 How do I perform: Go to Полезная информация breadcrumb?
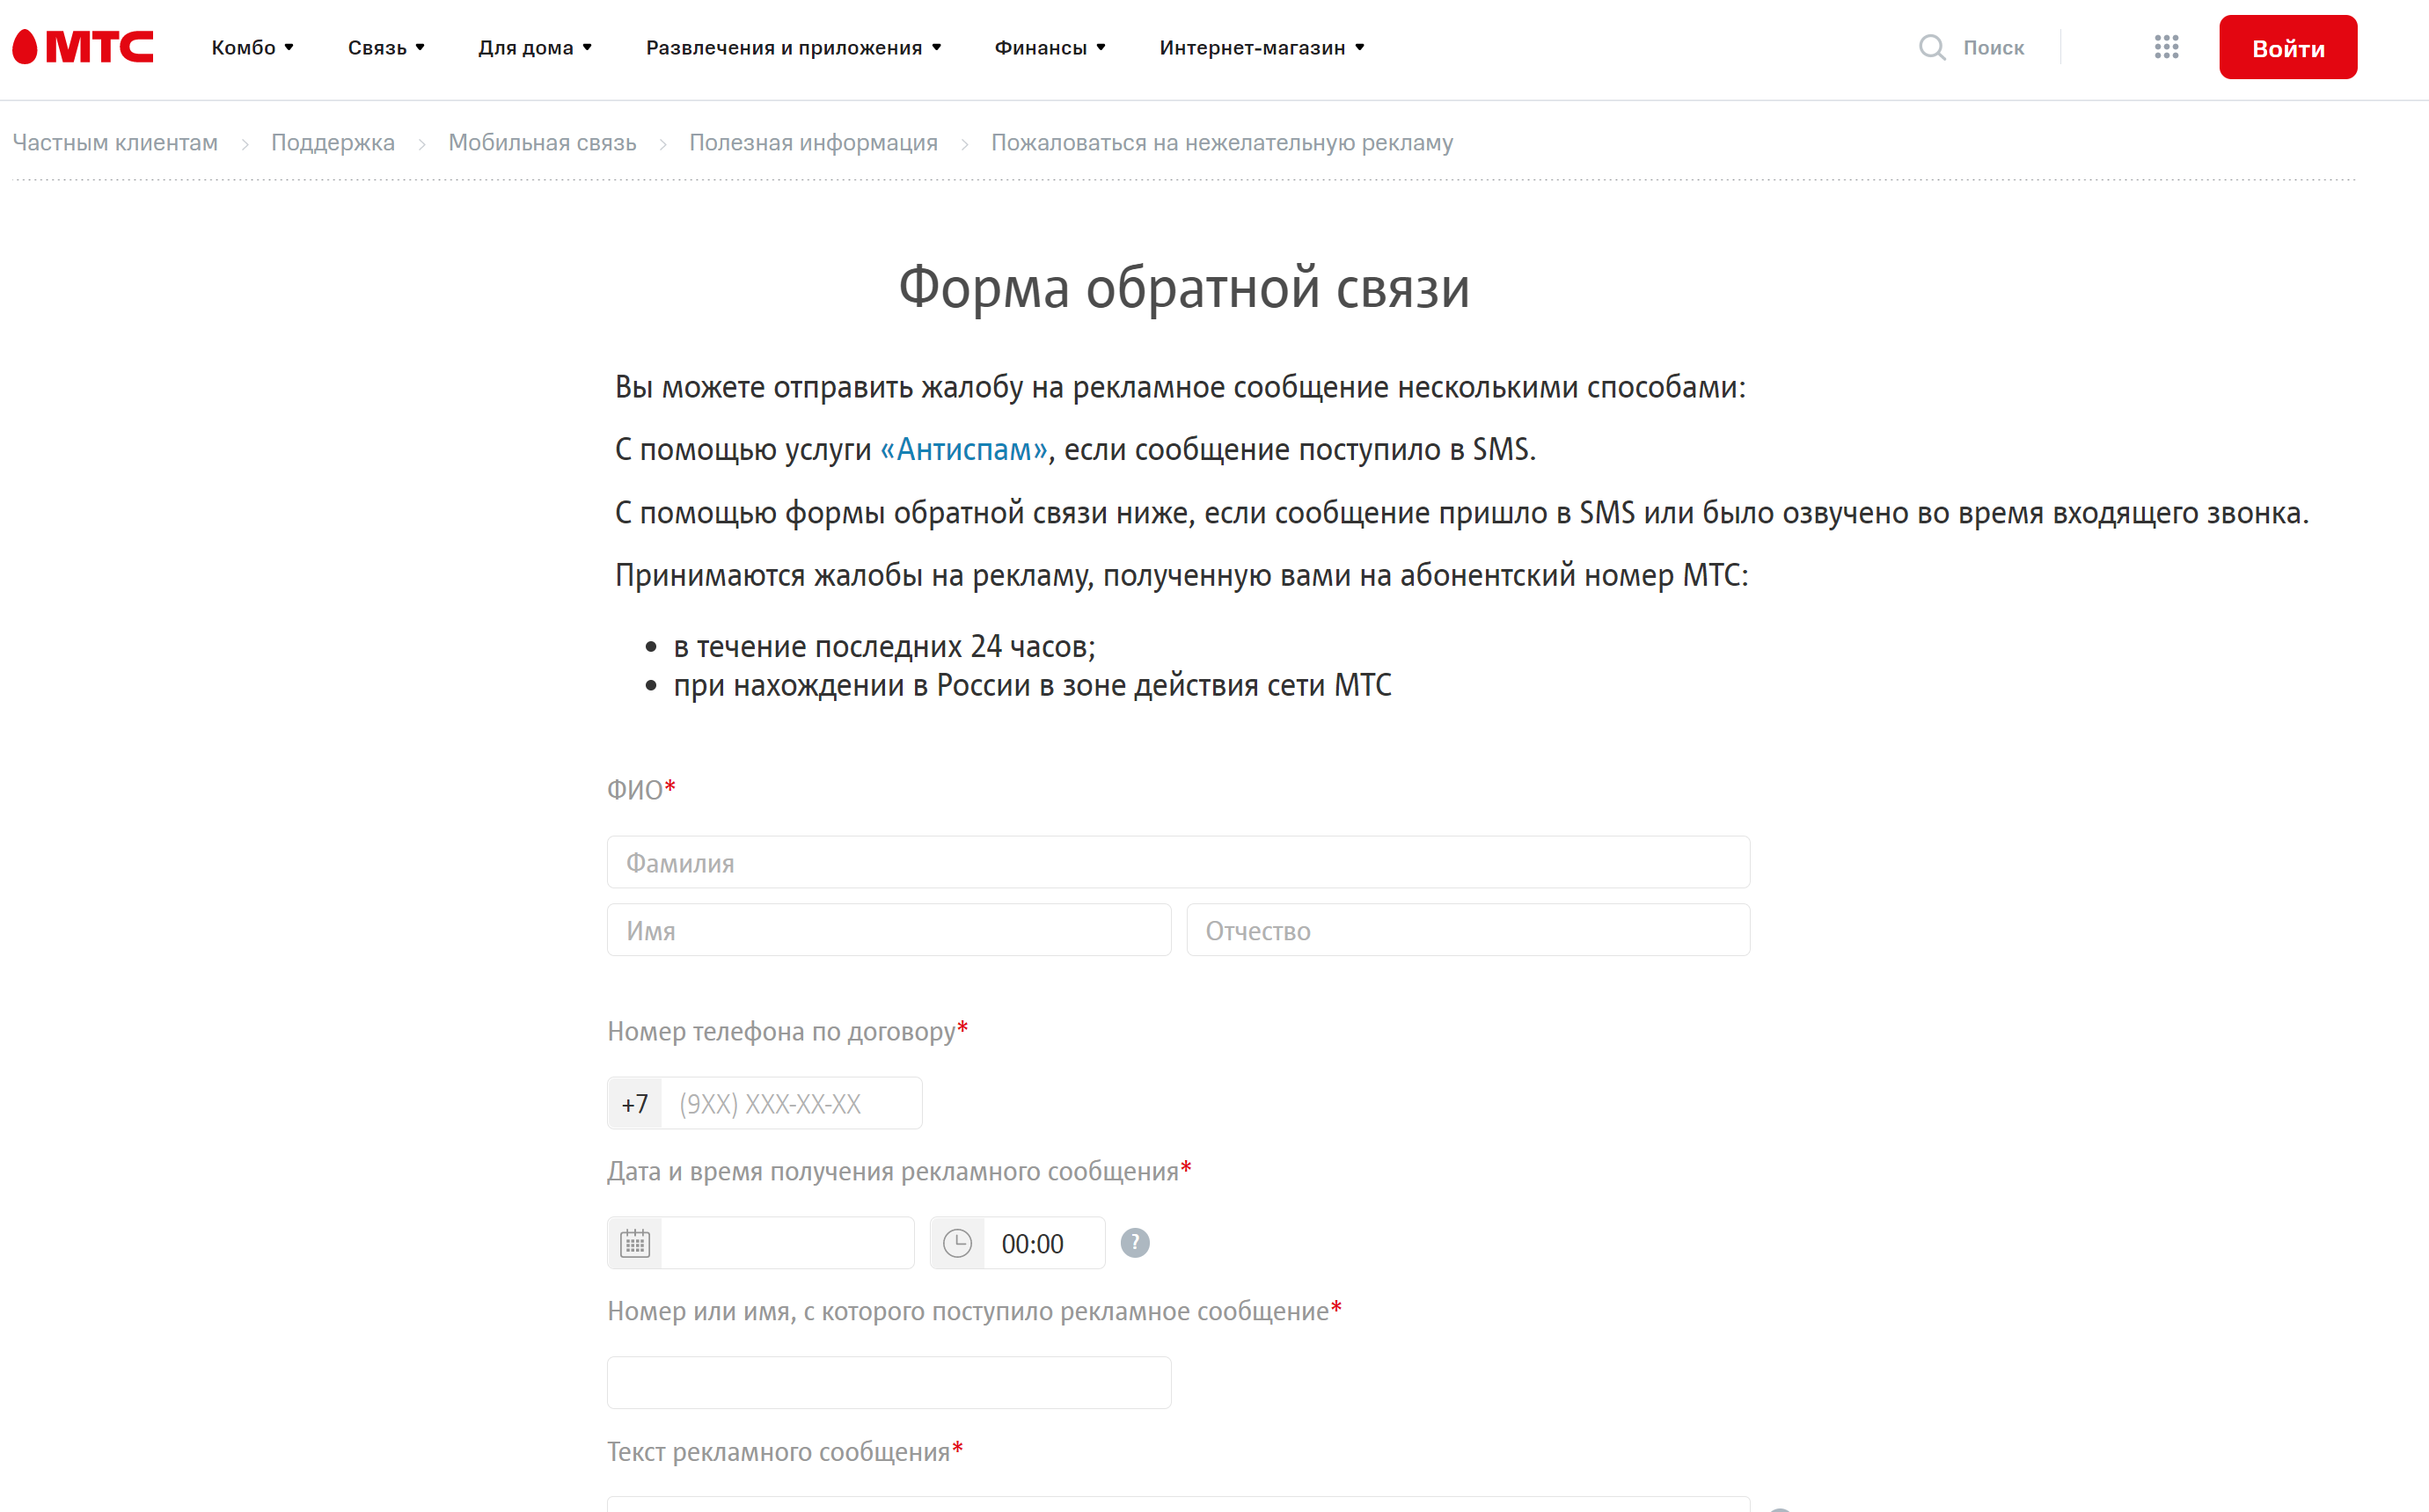click(813, 143)
